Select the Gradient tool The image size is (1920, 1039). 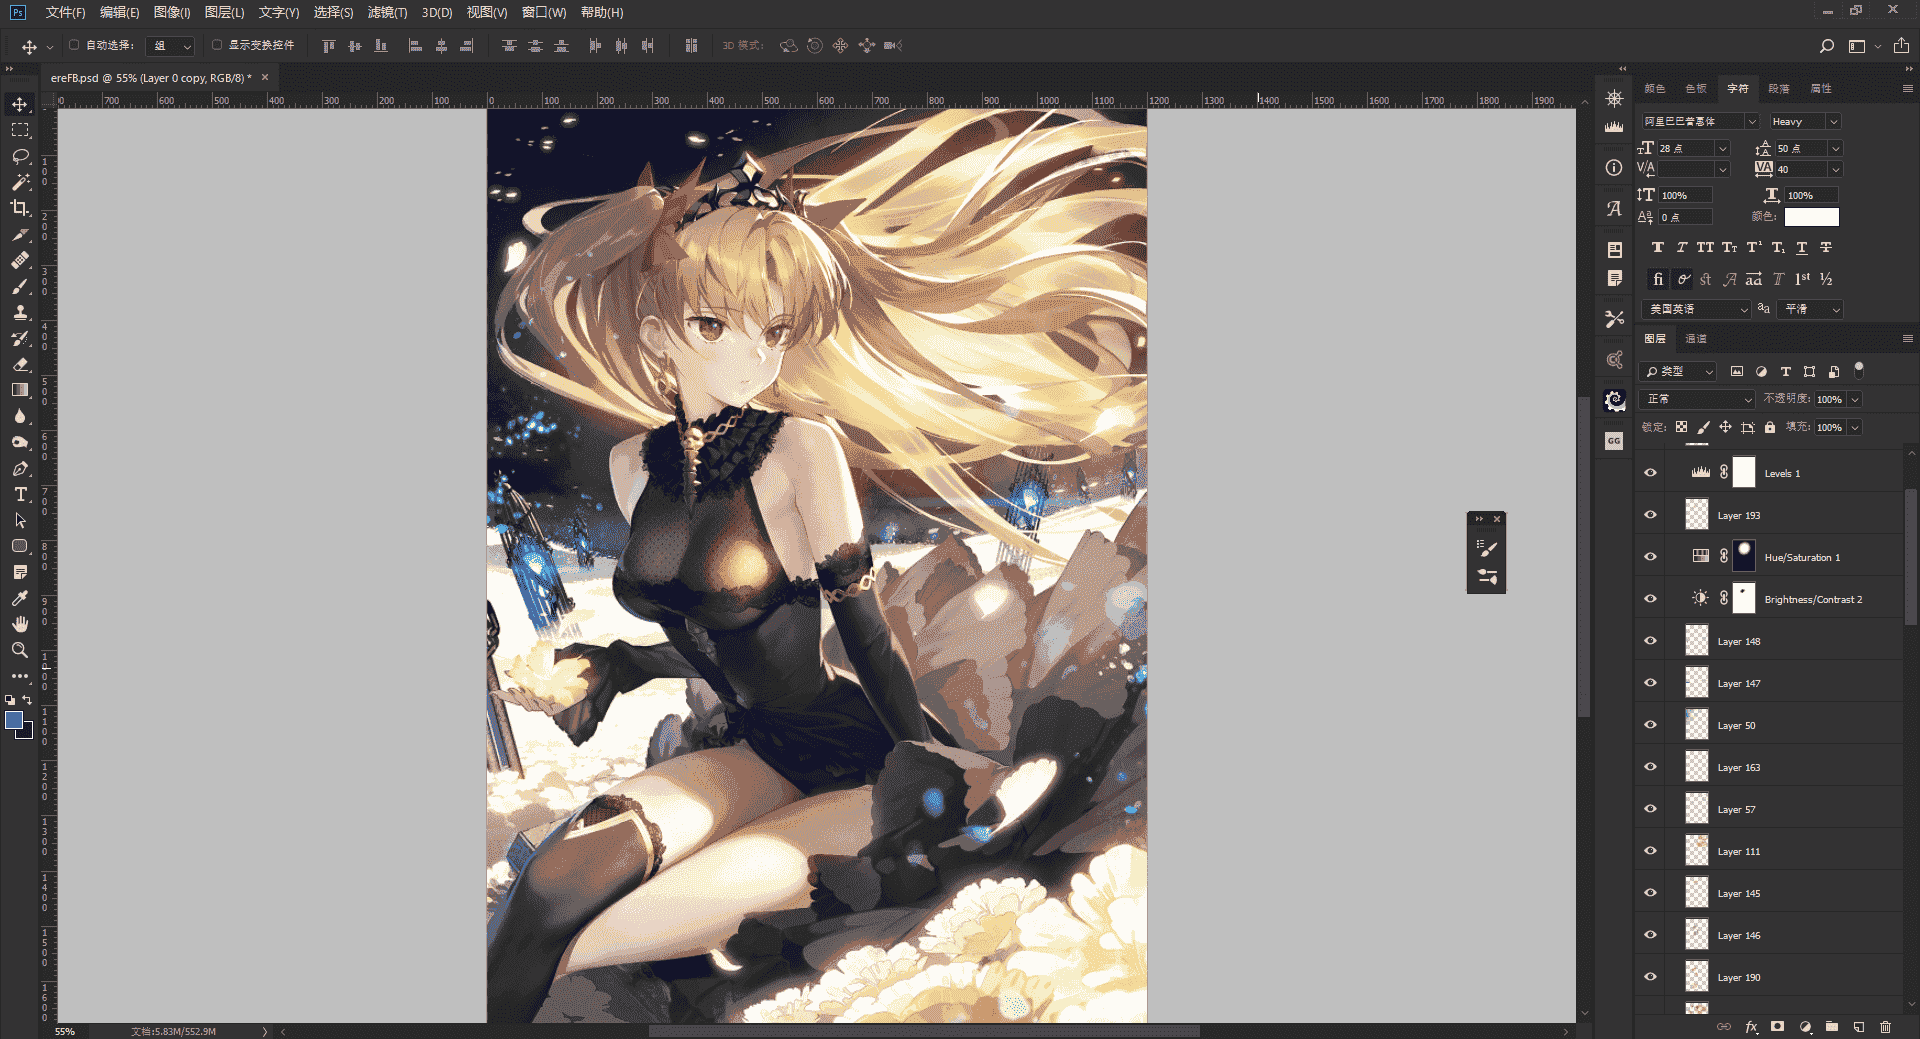click(20, 390)
